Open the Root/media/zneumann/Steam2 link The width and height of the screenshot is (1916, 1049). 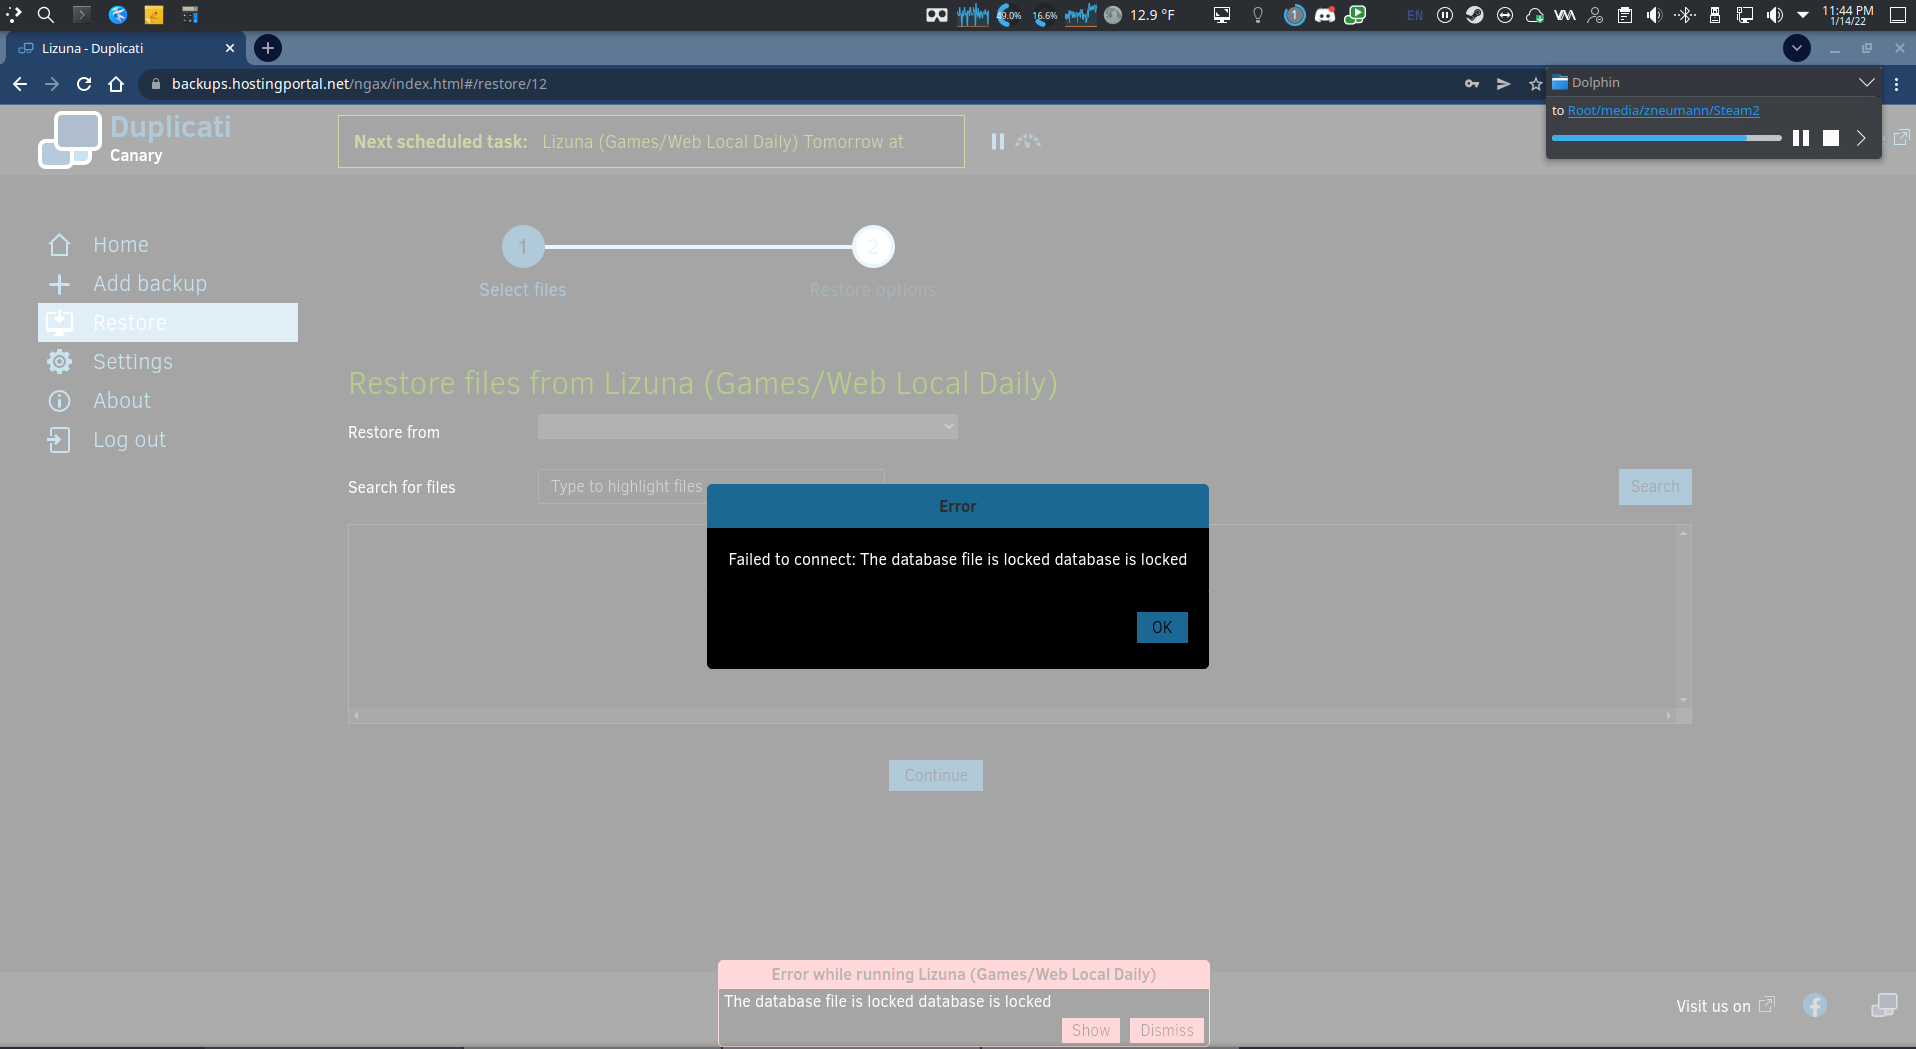coord(1663,110)
